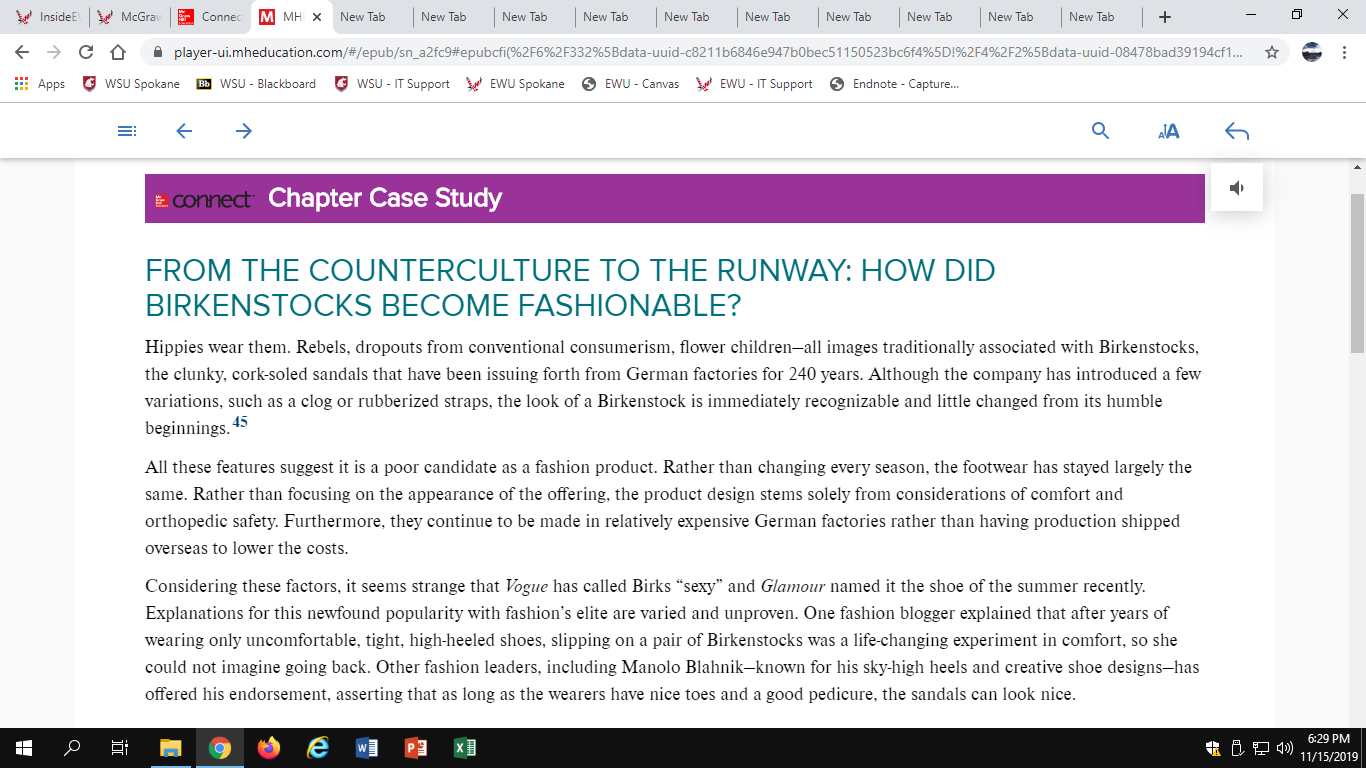This screenshot has width=1366, height=768.
Task: Reload the current page
Action: pos(86,52)
